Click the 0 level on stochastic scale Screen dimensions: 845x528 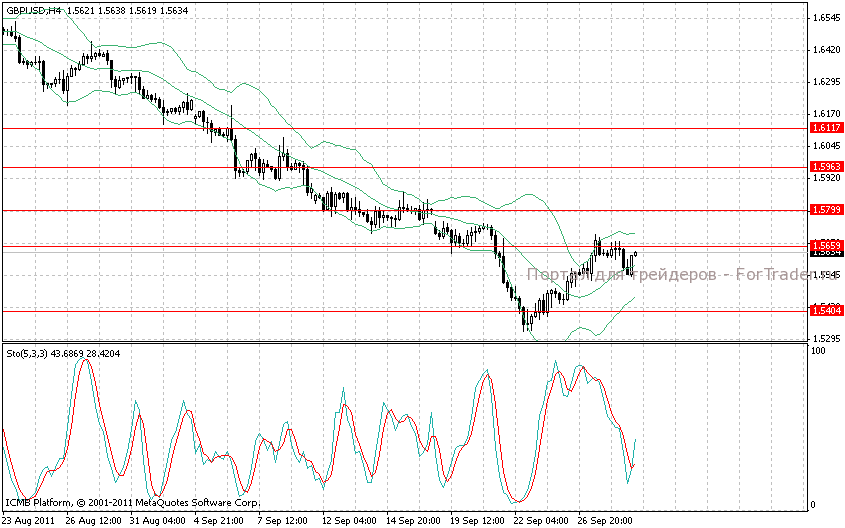(x=813, y=505)
